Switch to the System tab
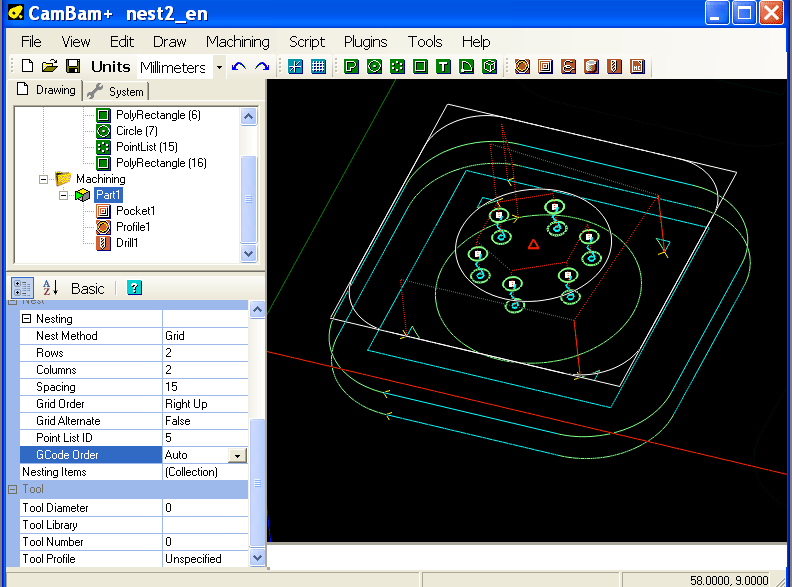This screenshot has width=792, height=587. click(117, 91)
